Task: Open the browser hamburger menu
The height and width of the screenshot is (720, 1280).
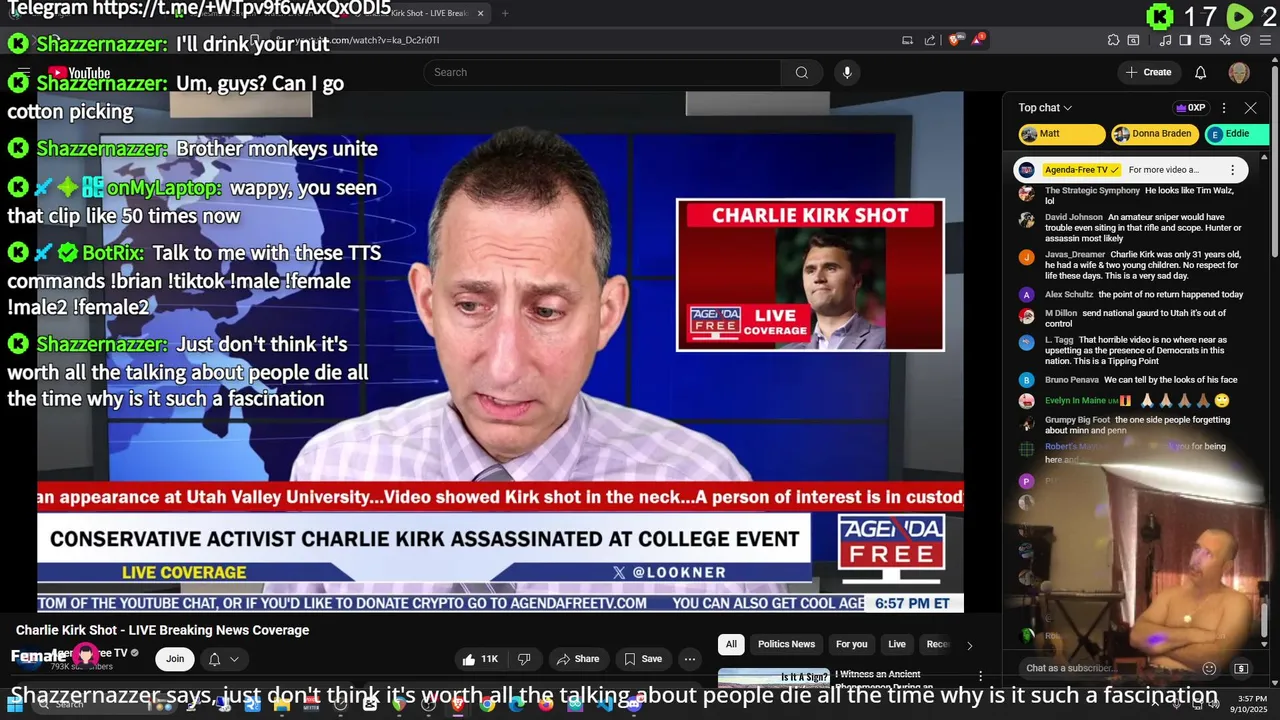Action: click(x=1266, y=40)
